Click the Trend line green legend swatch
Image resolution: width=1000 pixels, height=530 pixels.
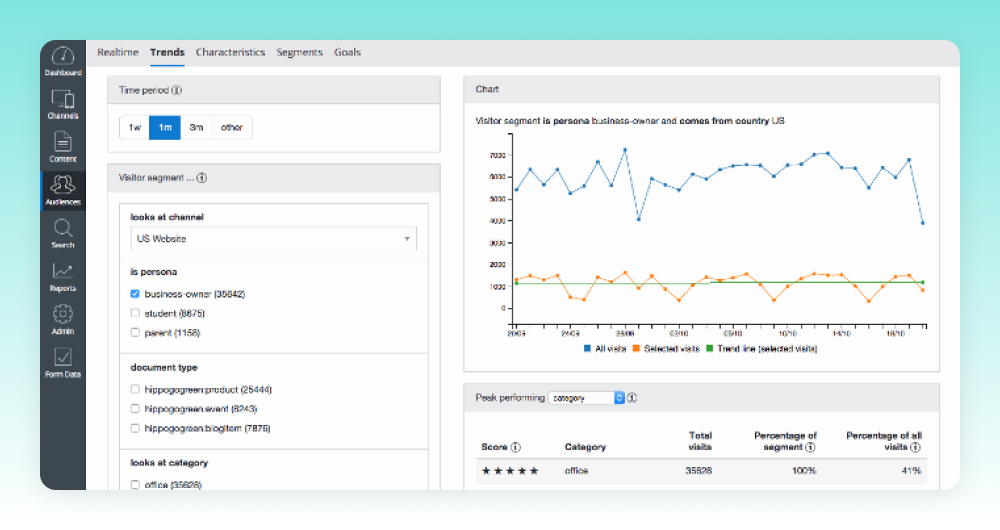coord(710,349)
